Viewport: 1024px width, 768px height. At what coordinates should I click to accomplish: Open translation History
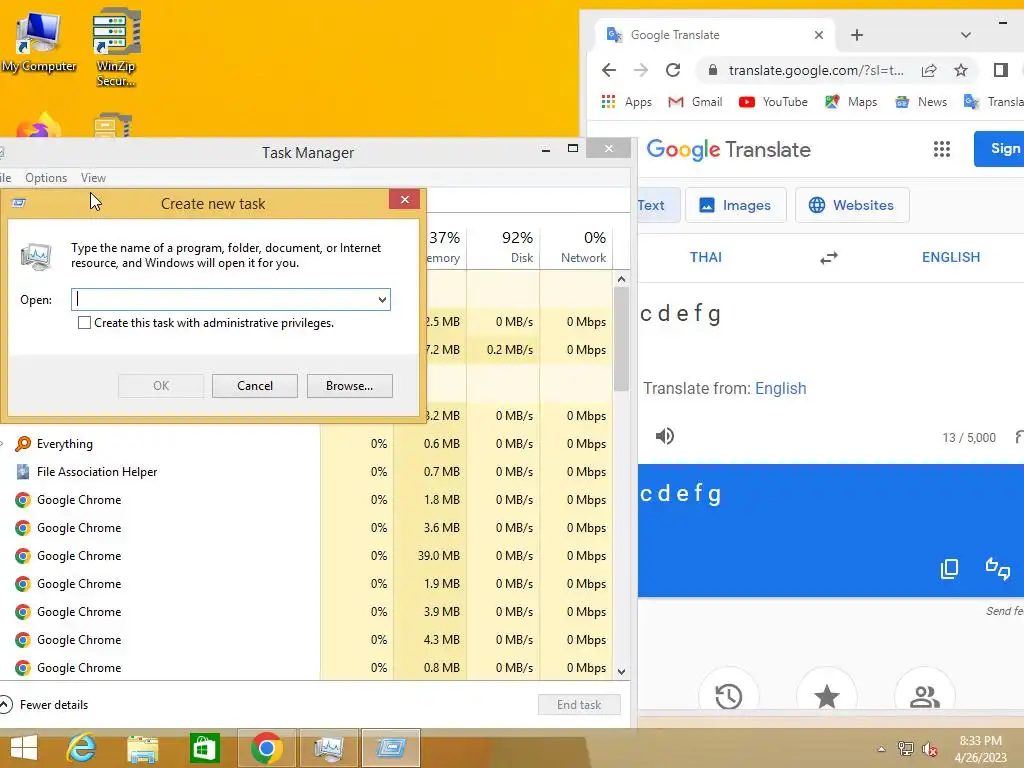click(x=729, y=696)
